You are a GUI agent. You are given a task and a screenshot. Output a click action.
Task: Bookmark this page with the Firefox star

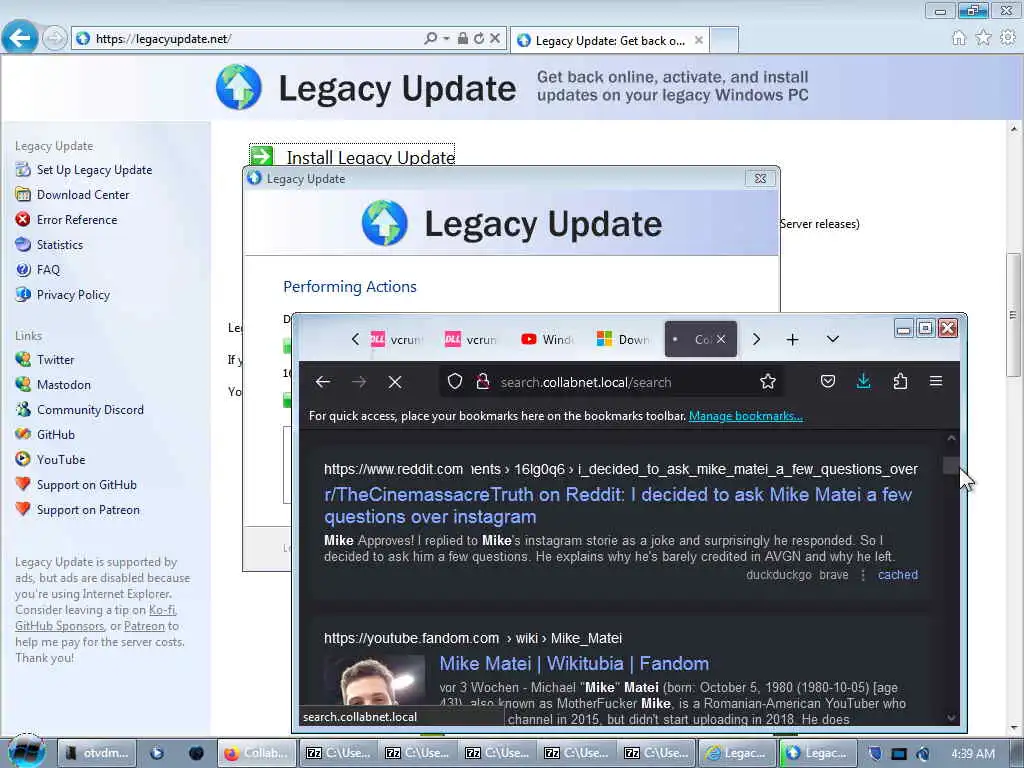(767, 381)
